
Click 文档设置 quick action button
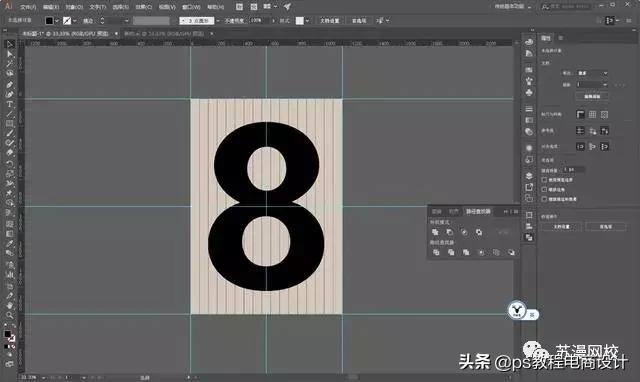point(562,227)
